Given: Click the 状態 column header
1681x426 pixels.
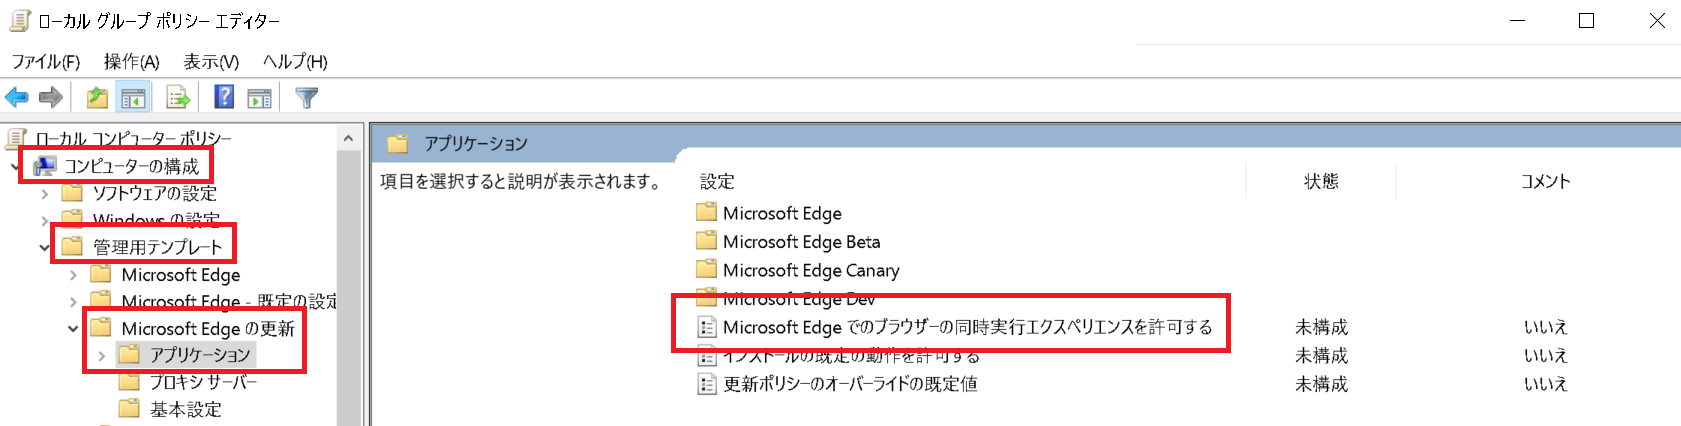Looking at the screenshot, I should click(1321, 181).
